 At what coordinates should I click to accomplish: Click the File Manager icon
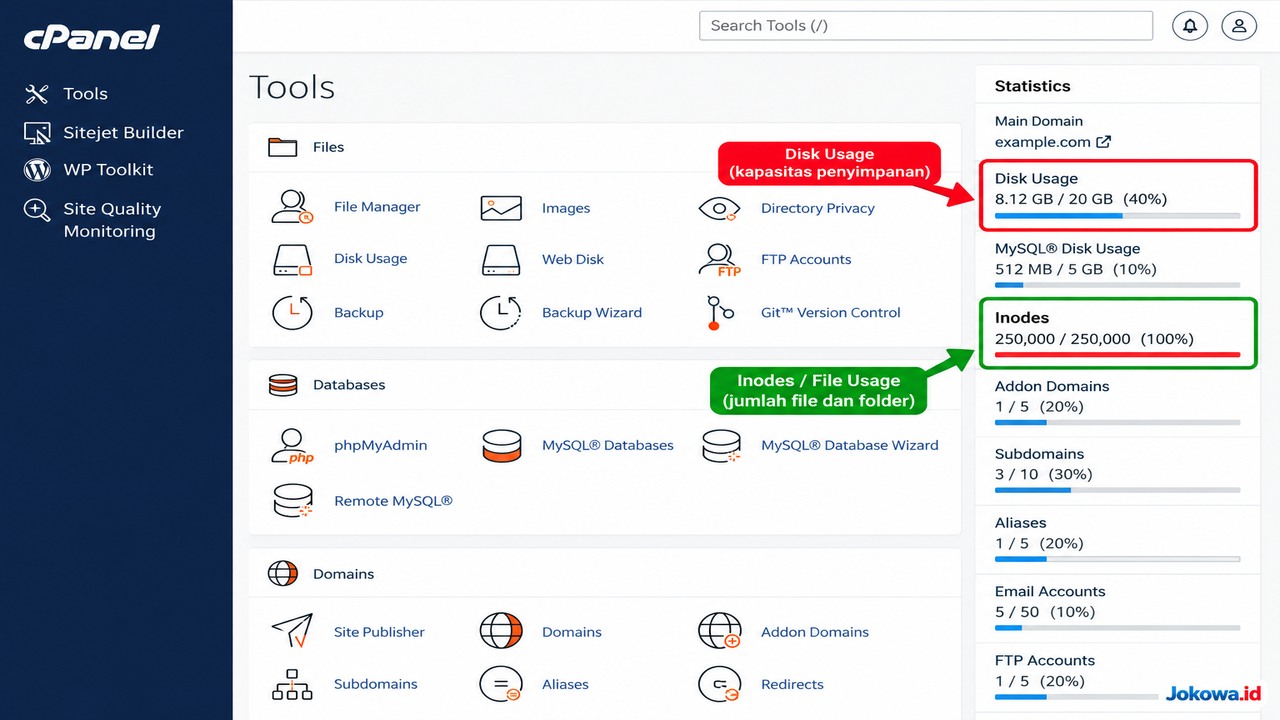pos(292,207)
